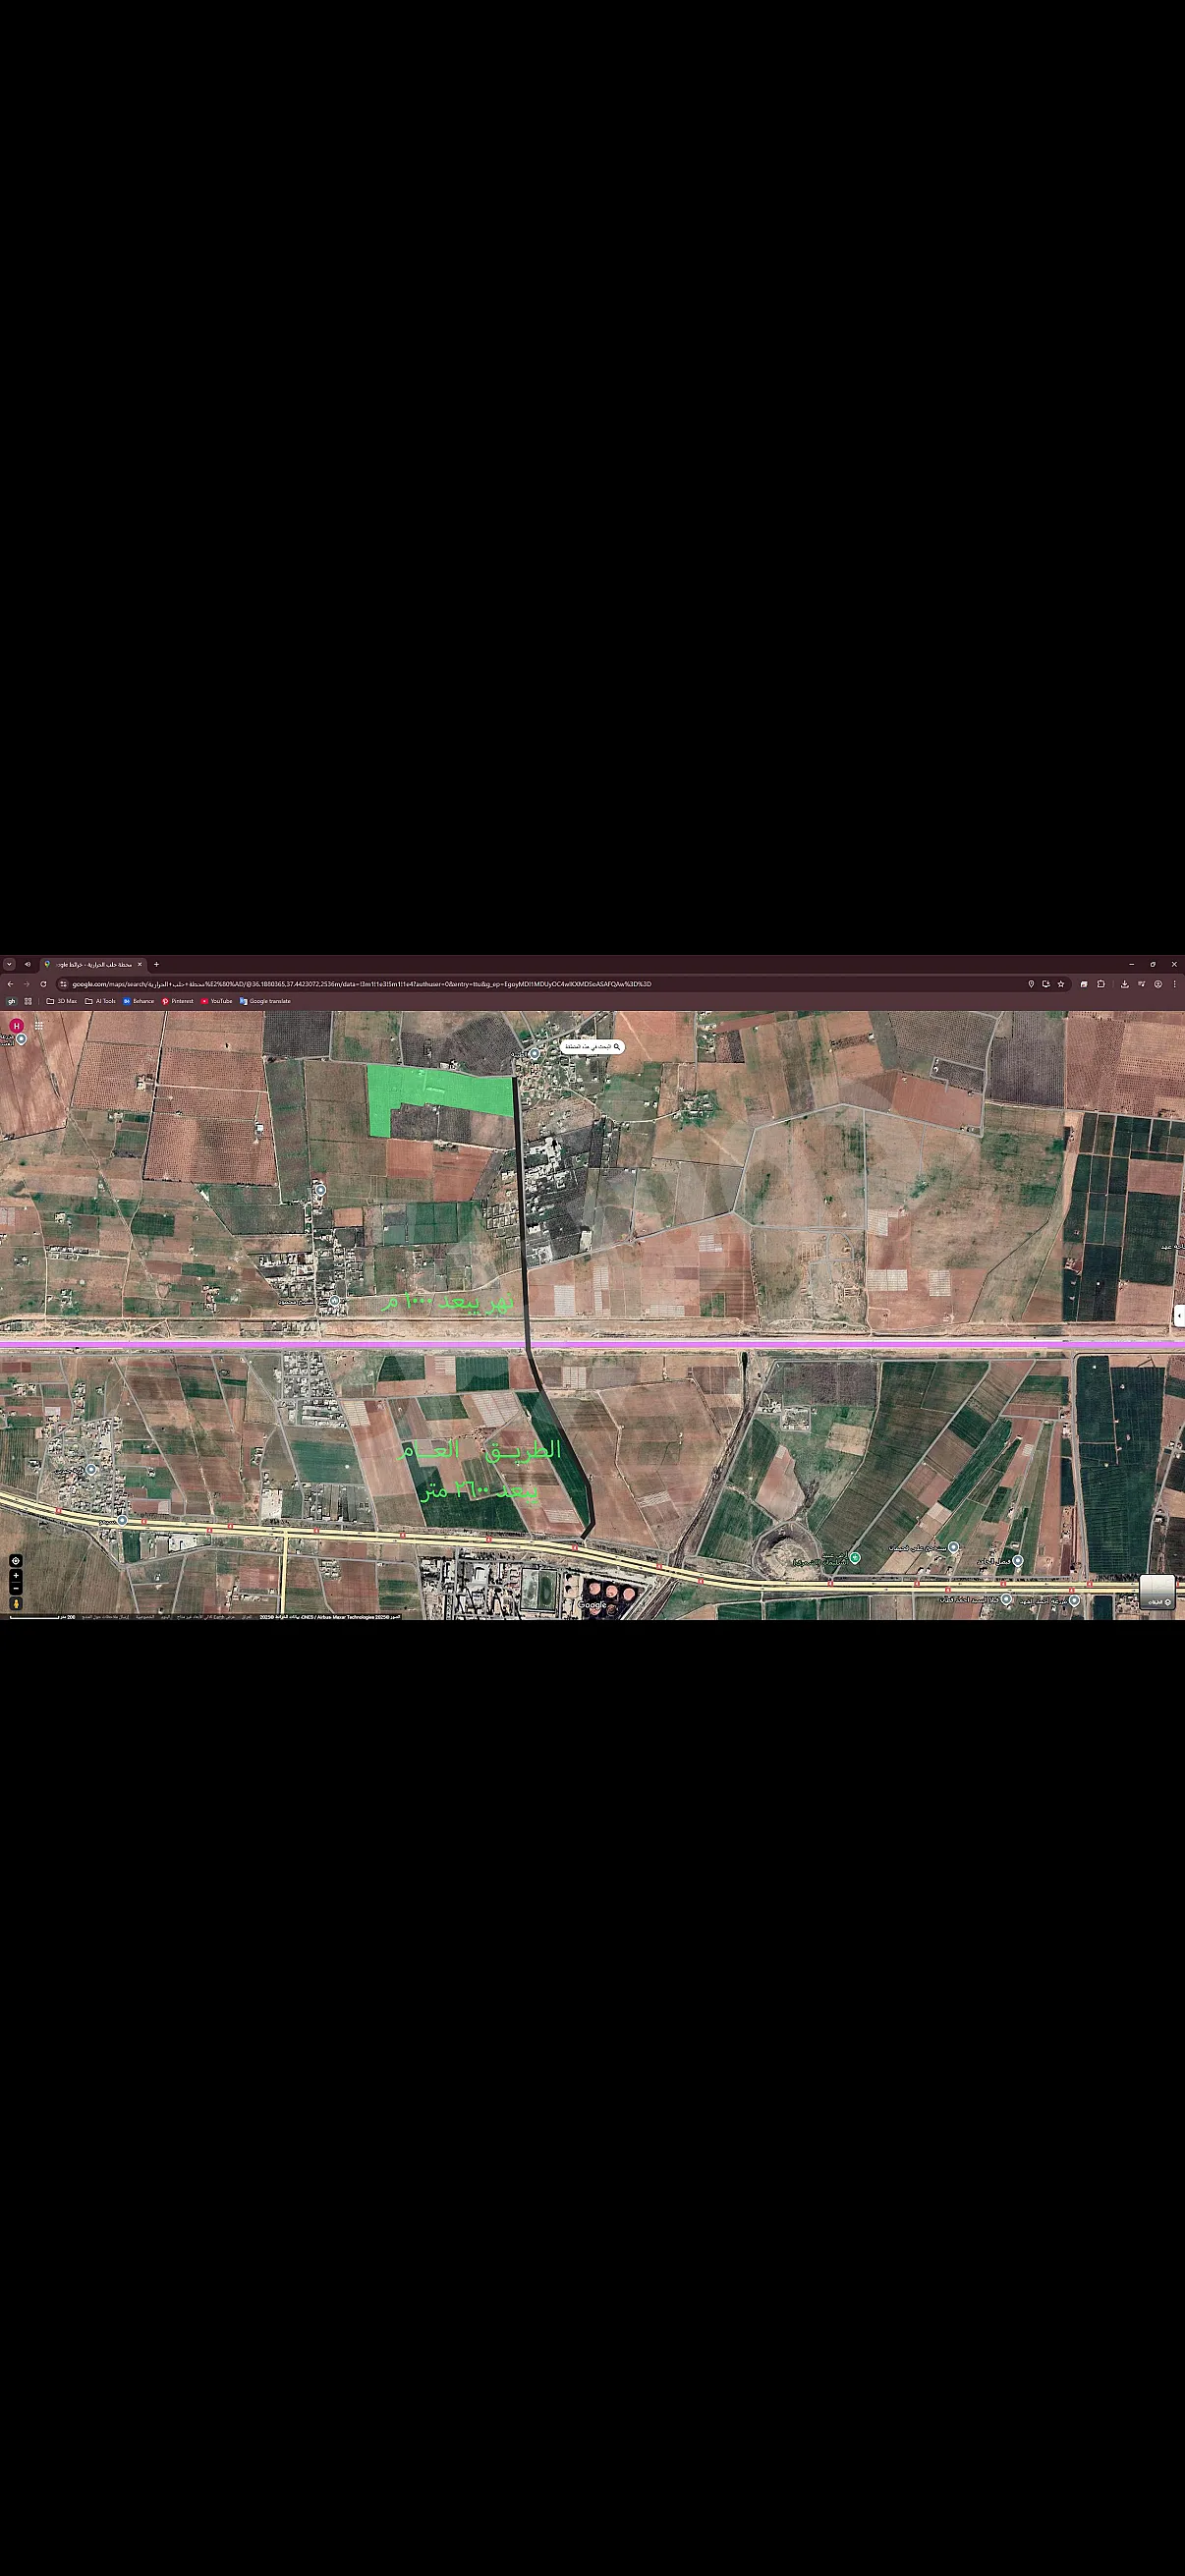Go forward to the next page
1185x2576 pixels.
[x=26, y=984]
